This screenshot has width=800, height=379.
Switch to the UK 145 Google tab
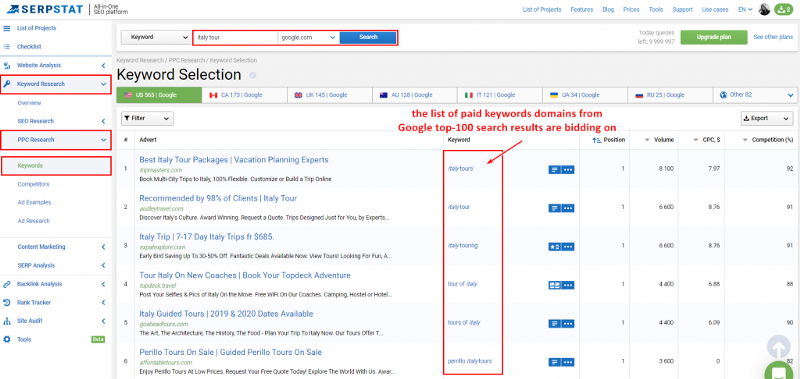330,95
